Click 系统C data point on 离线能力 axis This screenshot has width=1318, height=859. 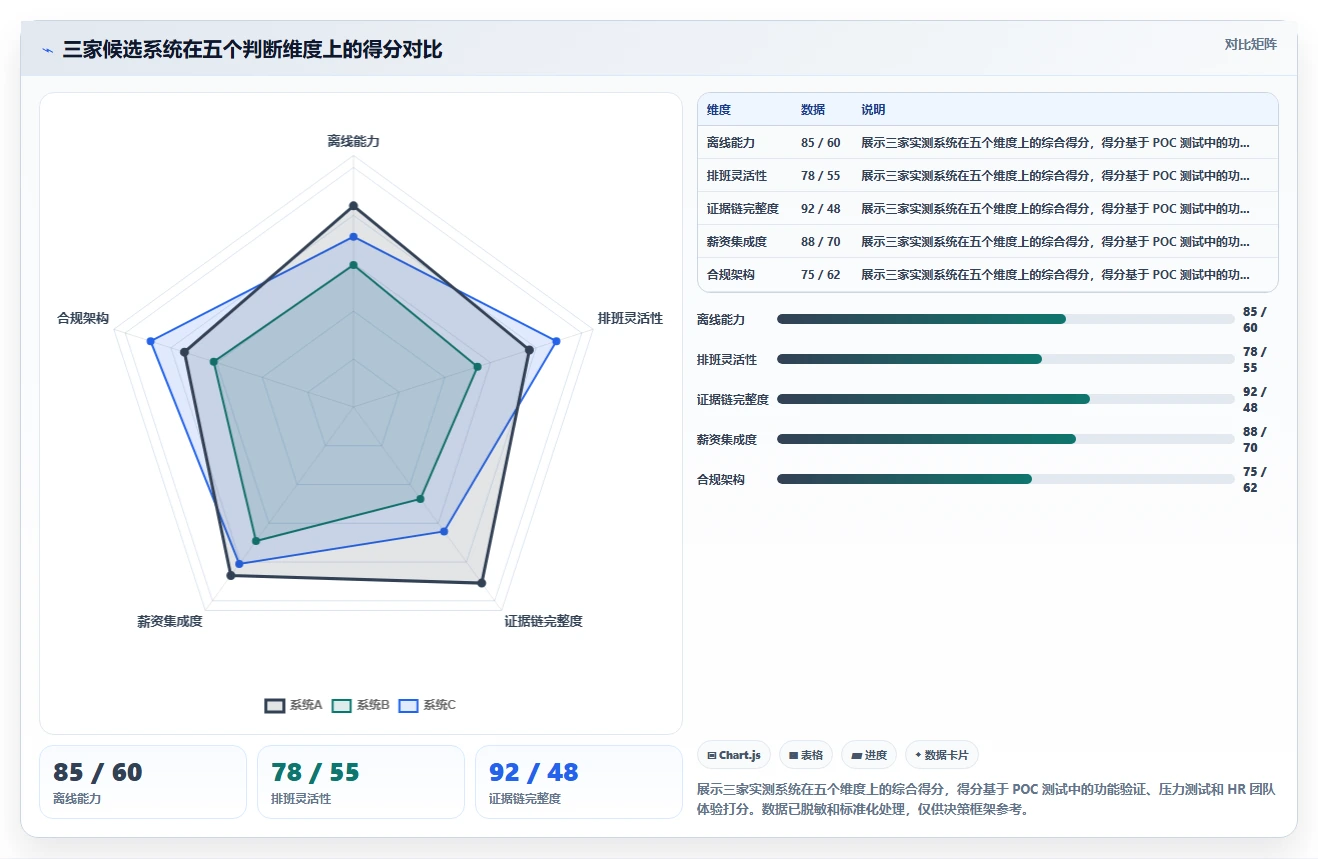353,237
